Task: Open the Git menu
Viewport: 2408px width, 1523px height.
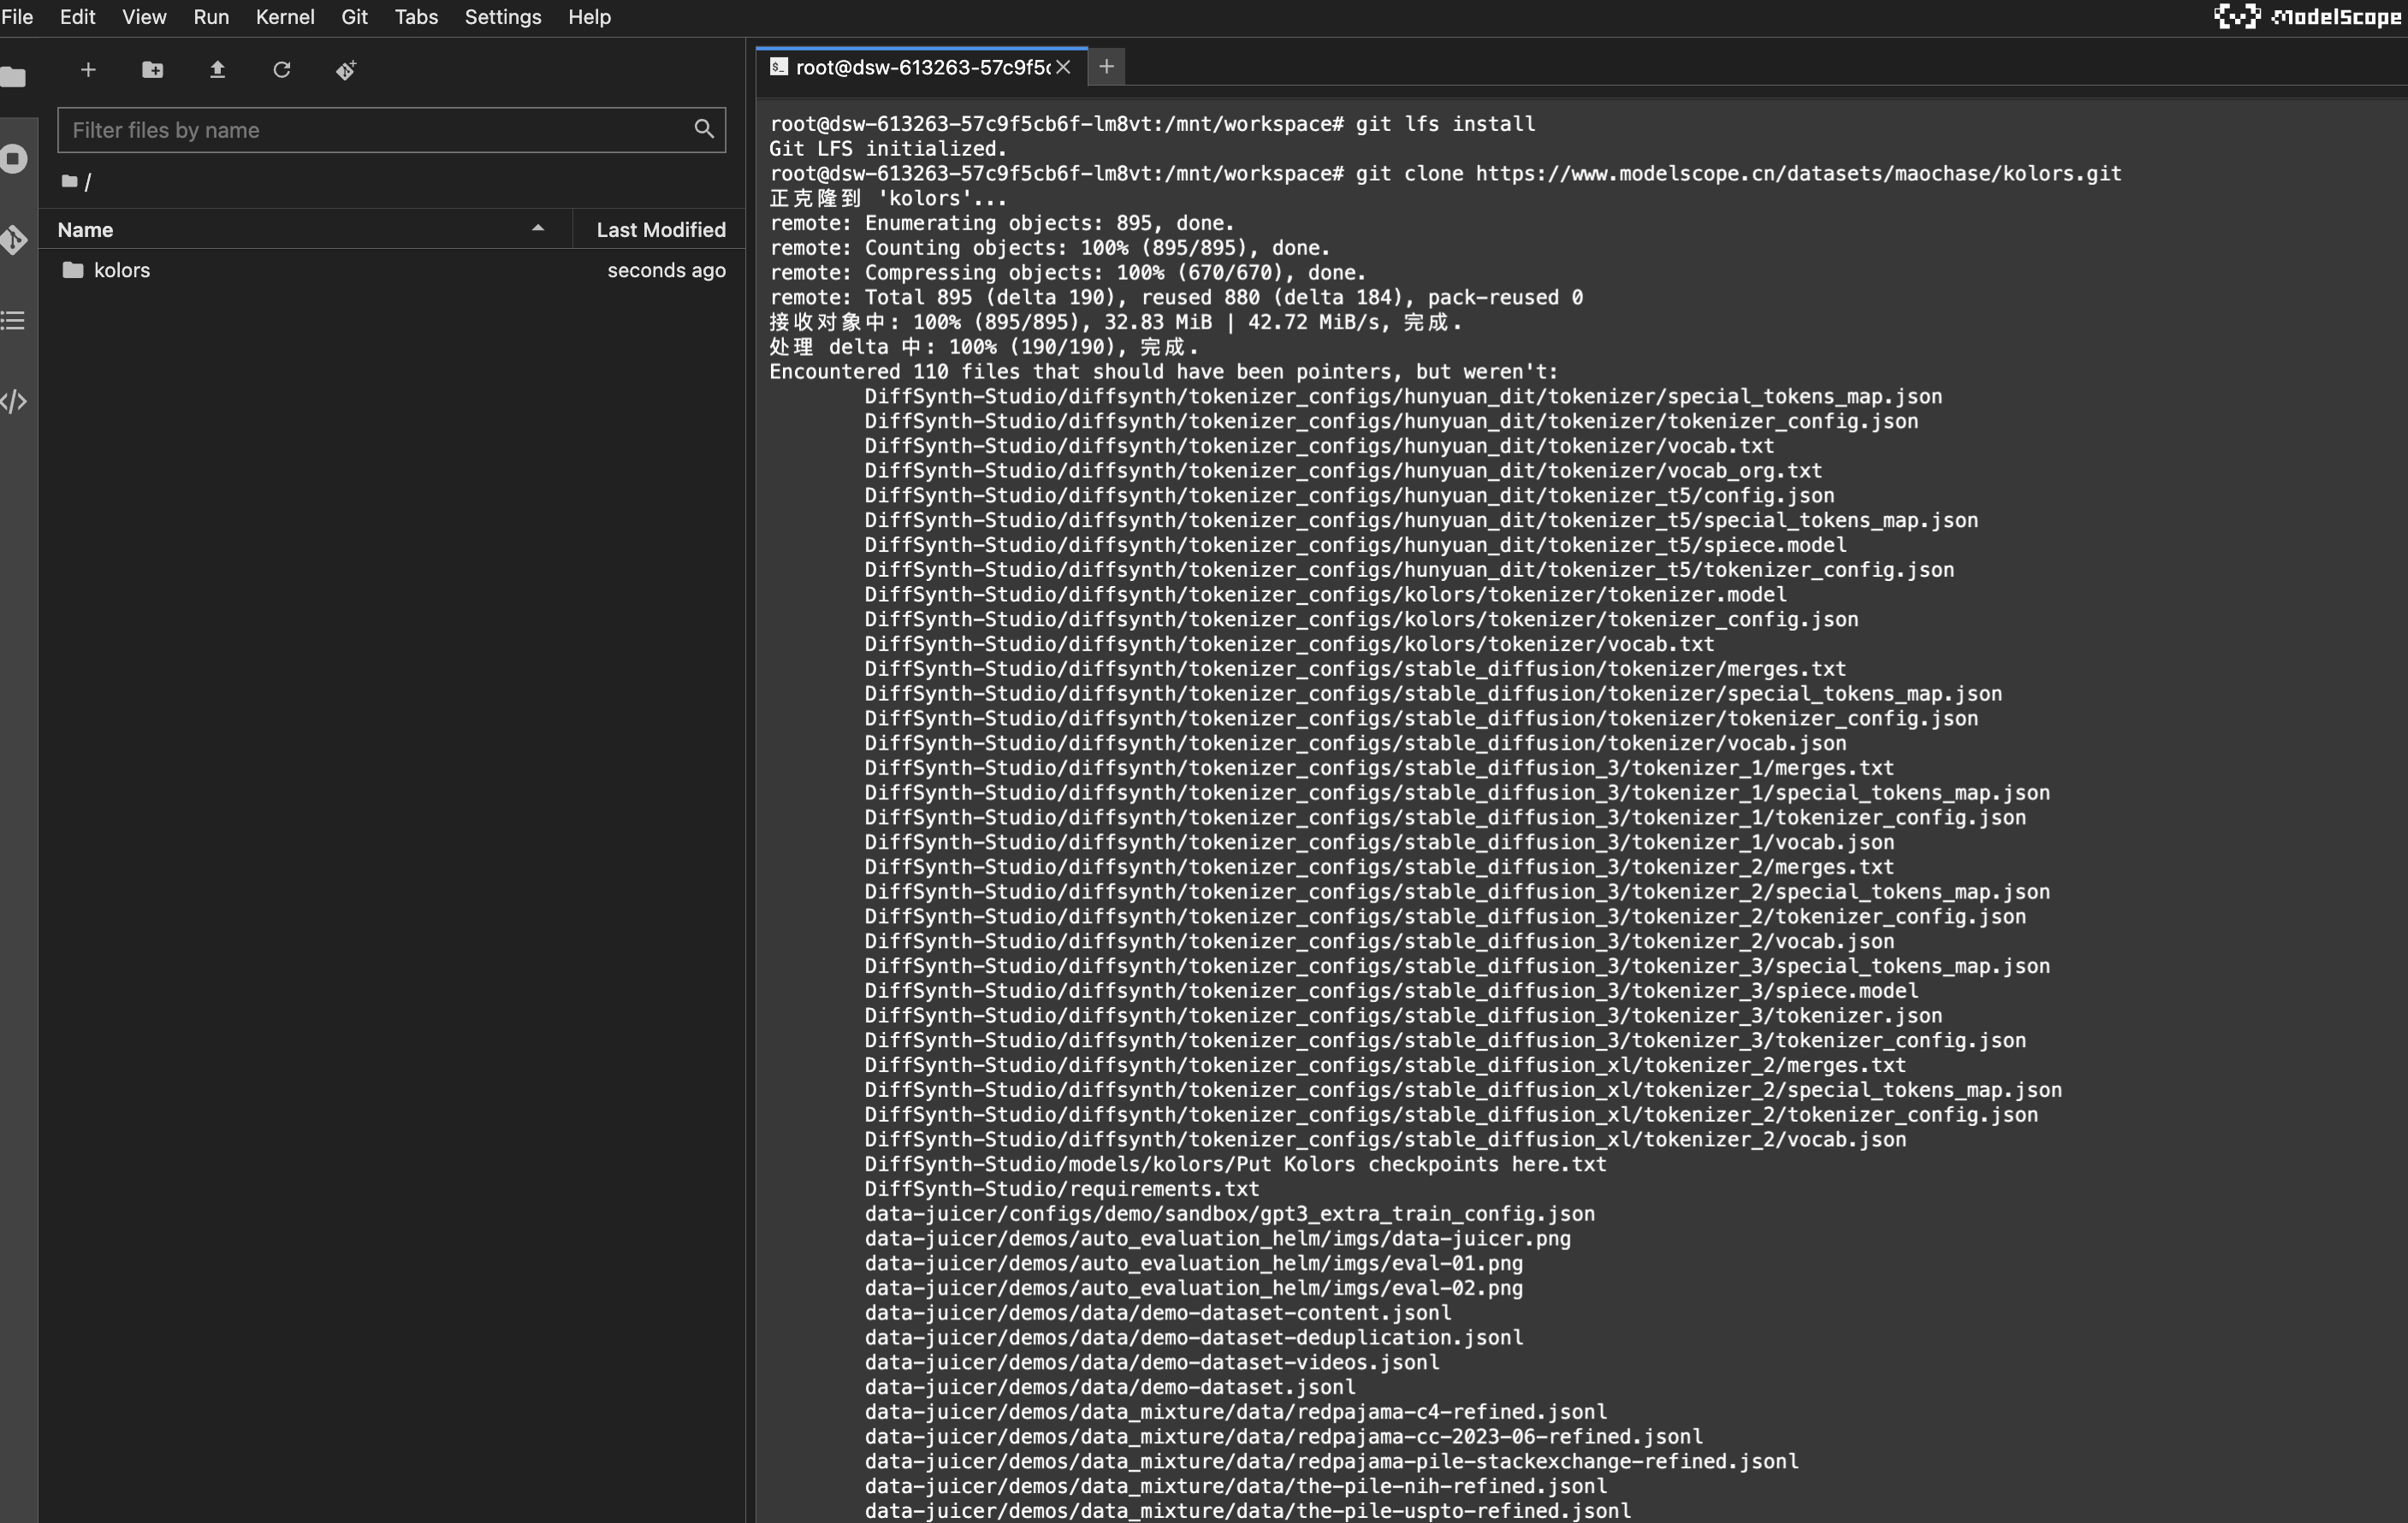Action: click(354, 17)
